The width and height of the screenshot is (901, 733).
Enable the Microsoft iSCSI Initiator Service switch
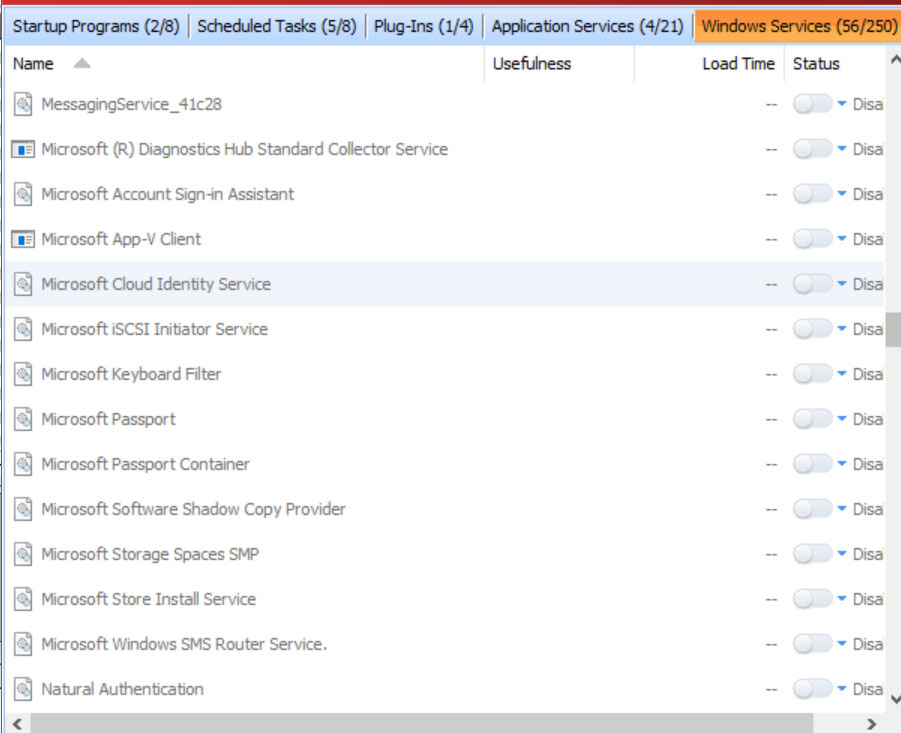813,329
